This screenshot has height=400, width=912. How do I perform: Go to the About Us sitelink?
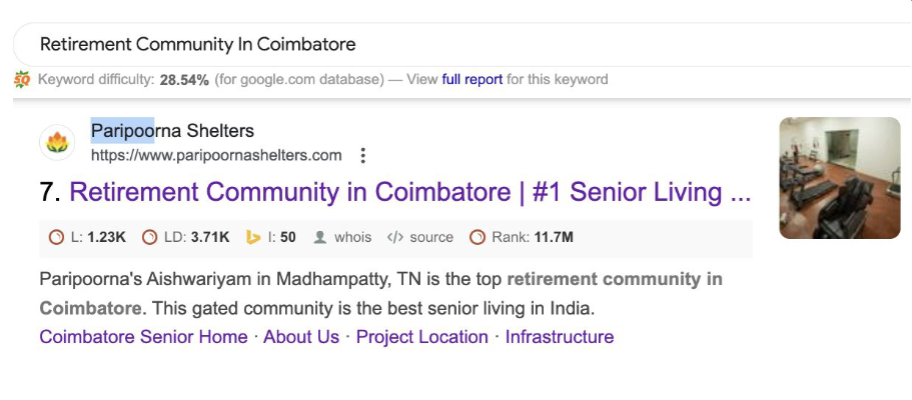coord(301,337)
